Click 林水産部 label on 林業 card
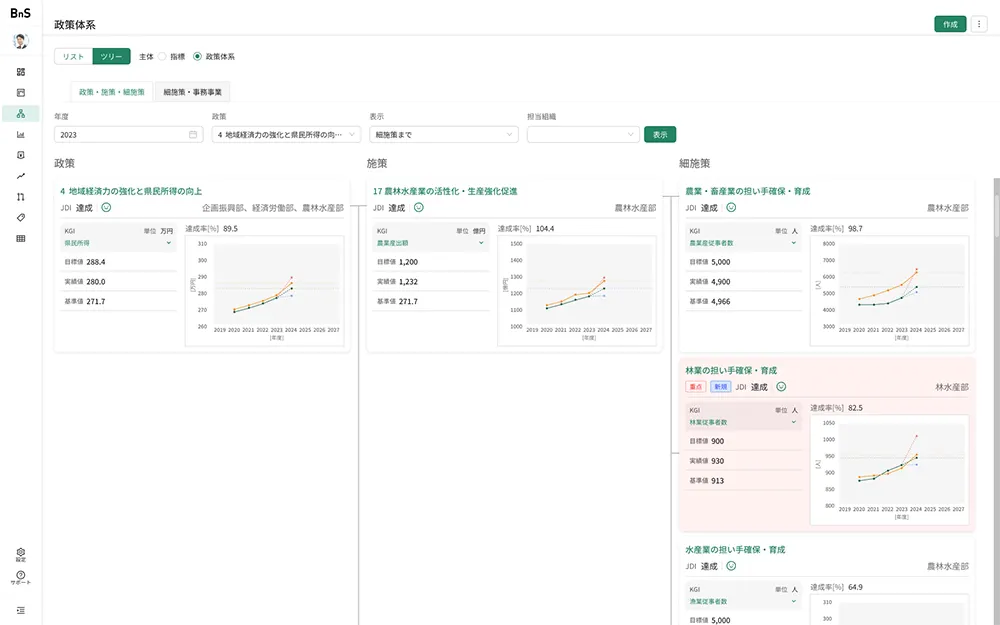1000x625 pixels. pos(952,387)
